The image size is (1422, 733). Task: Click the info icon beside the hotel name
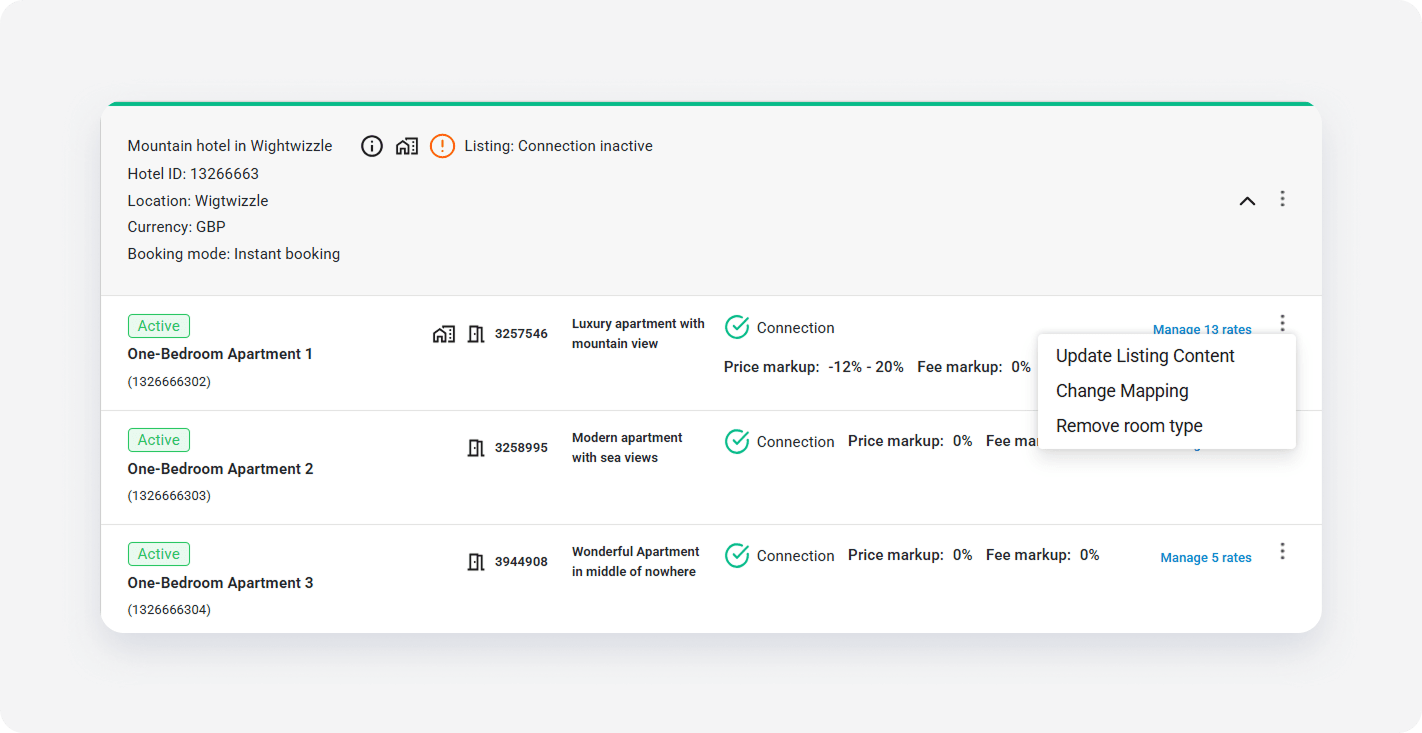(x=372, y=146)
